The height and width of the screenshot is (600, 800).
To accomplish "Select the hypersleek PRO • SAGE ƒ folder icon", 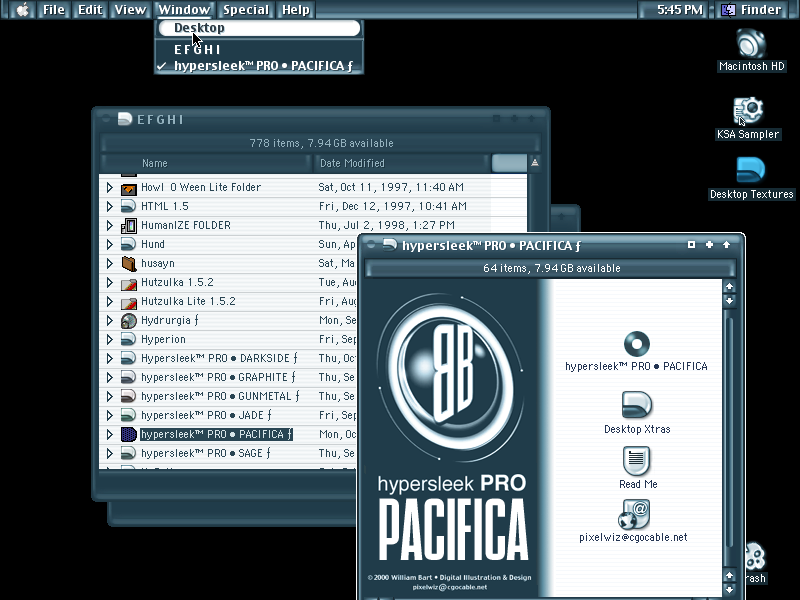I will coord(129,453).
